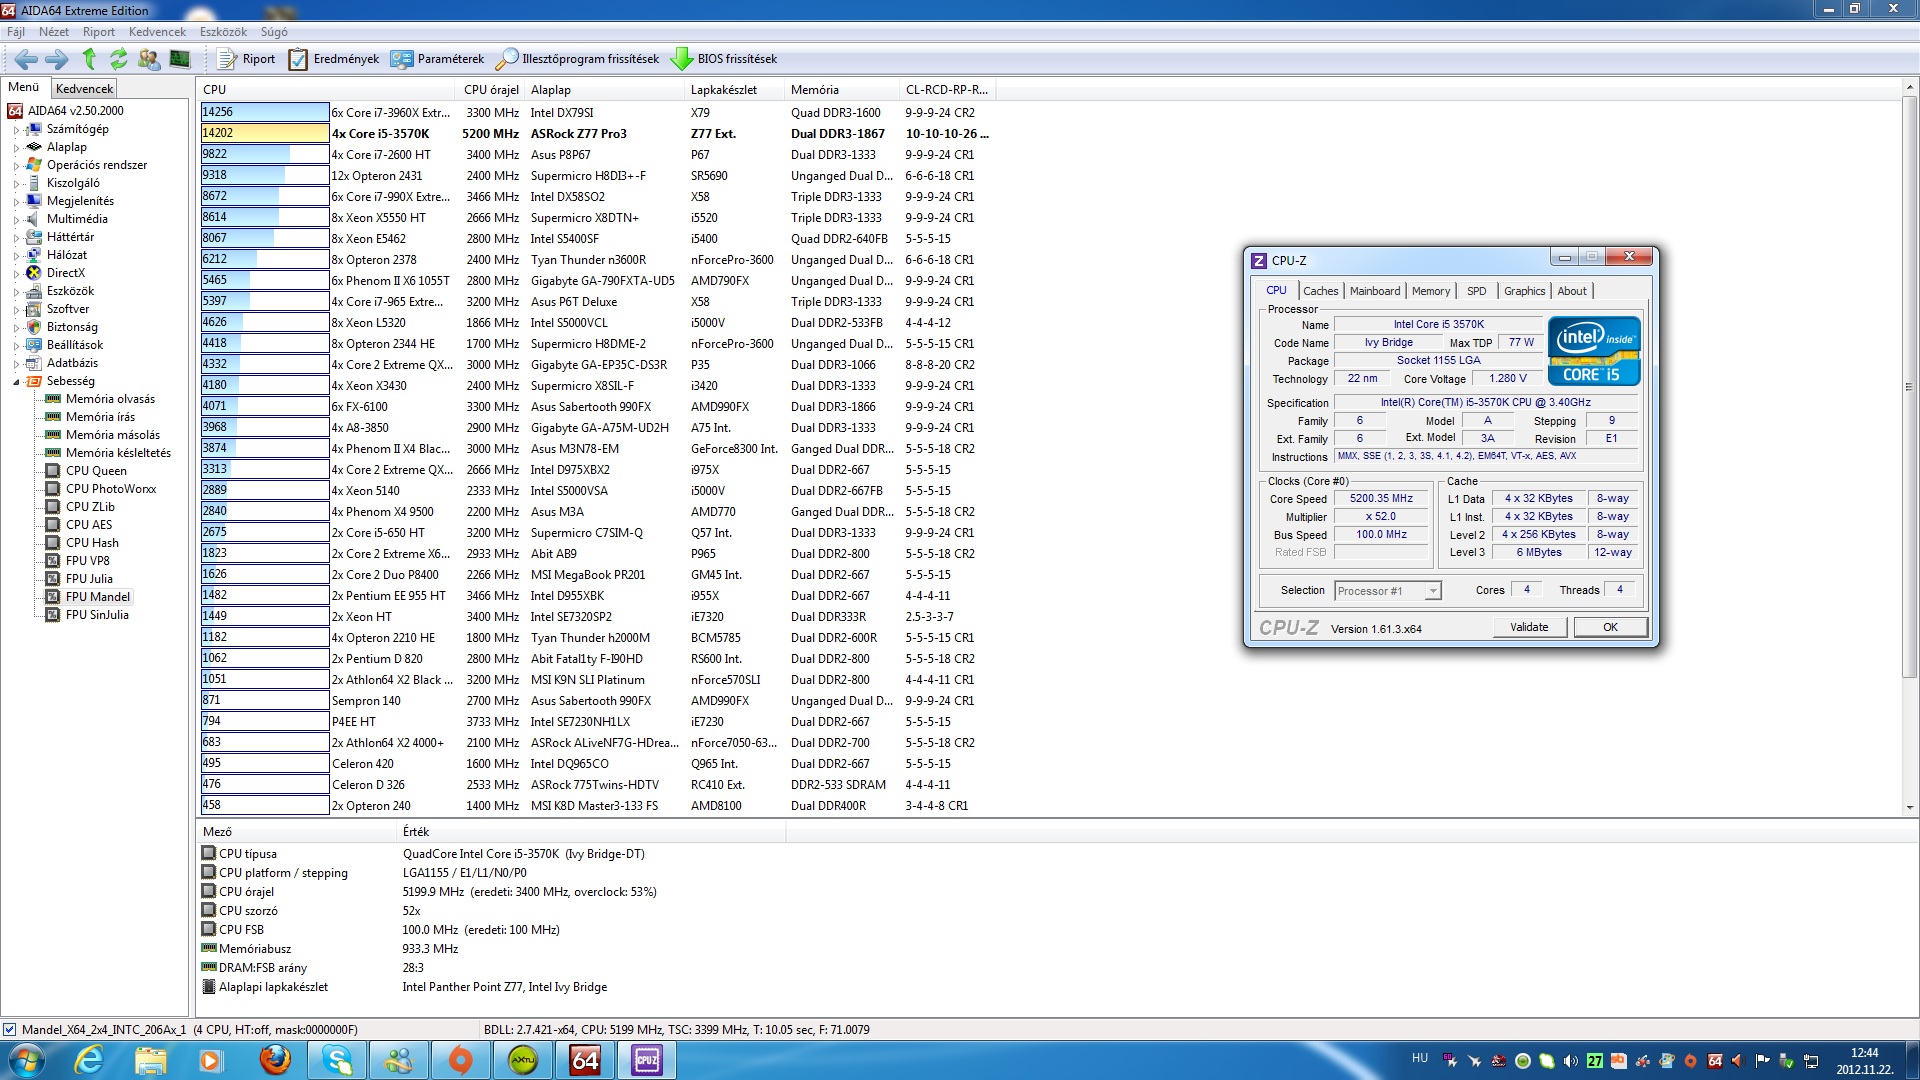
Task: Click the users icon in the AIDA64 toolbar
Action: click(x=149, y=59)
